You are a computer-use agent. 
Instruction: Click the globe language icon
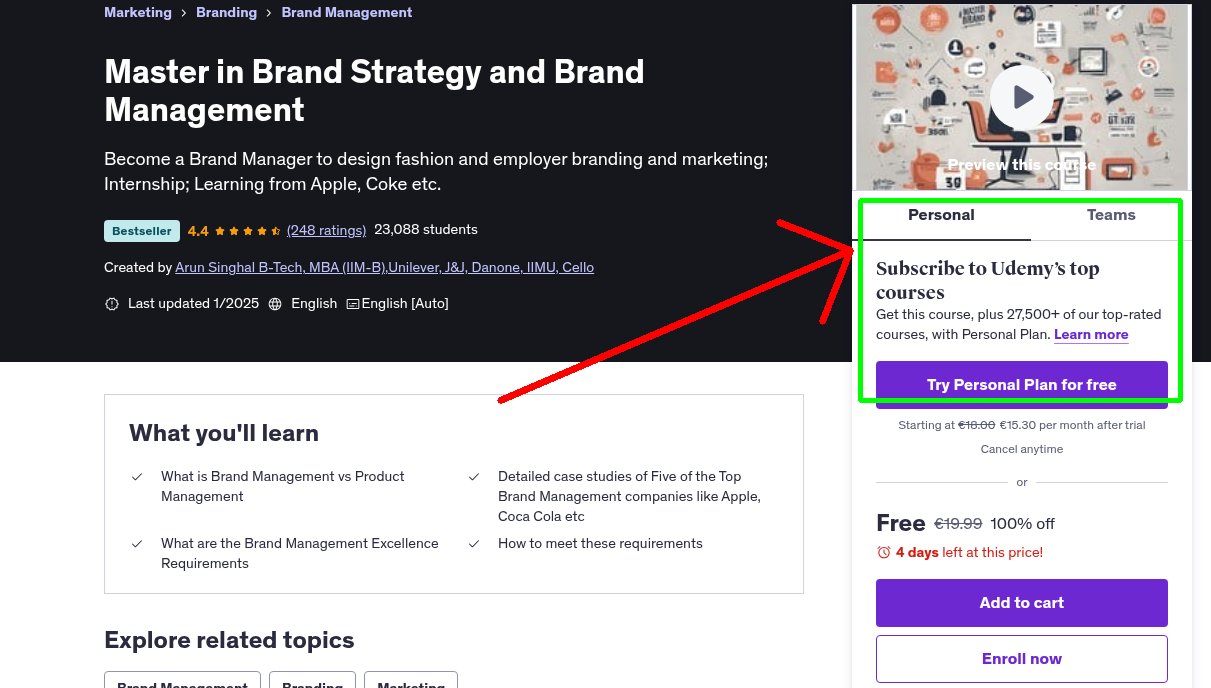[x=275, y=304]
